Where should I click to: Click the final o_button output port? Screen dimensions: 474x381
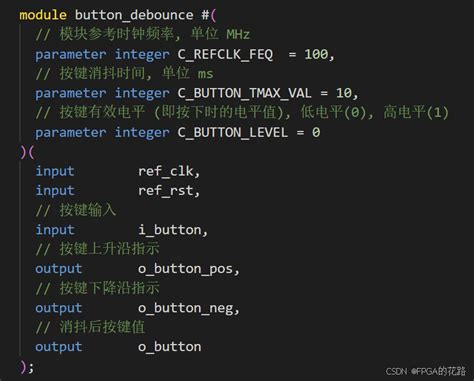coord(170,347)
